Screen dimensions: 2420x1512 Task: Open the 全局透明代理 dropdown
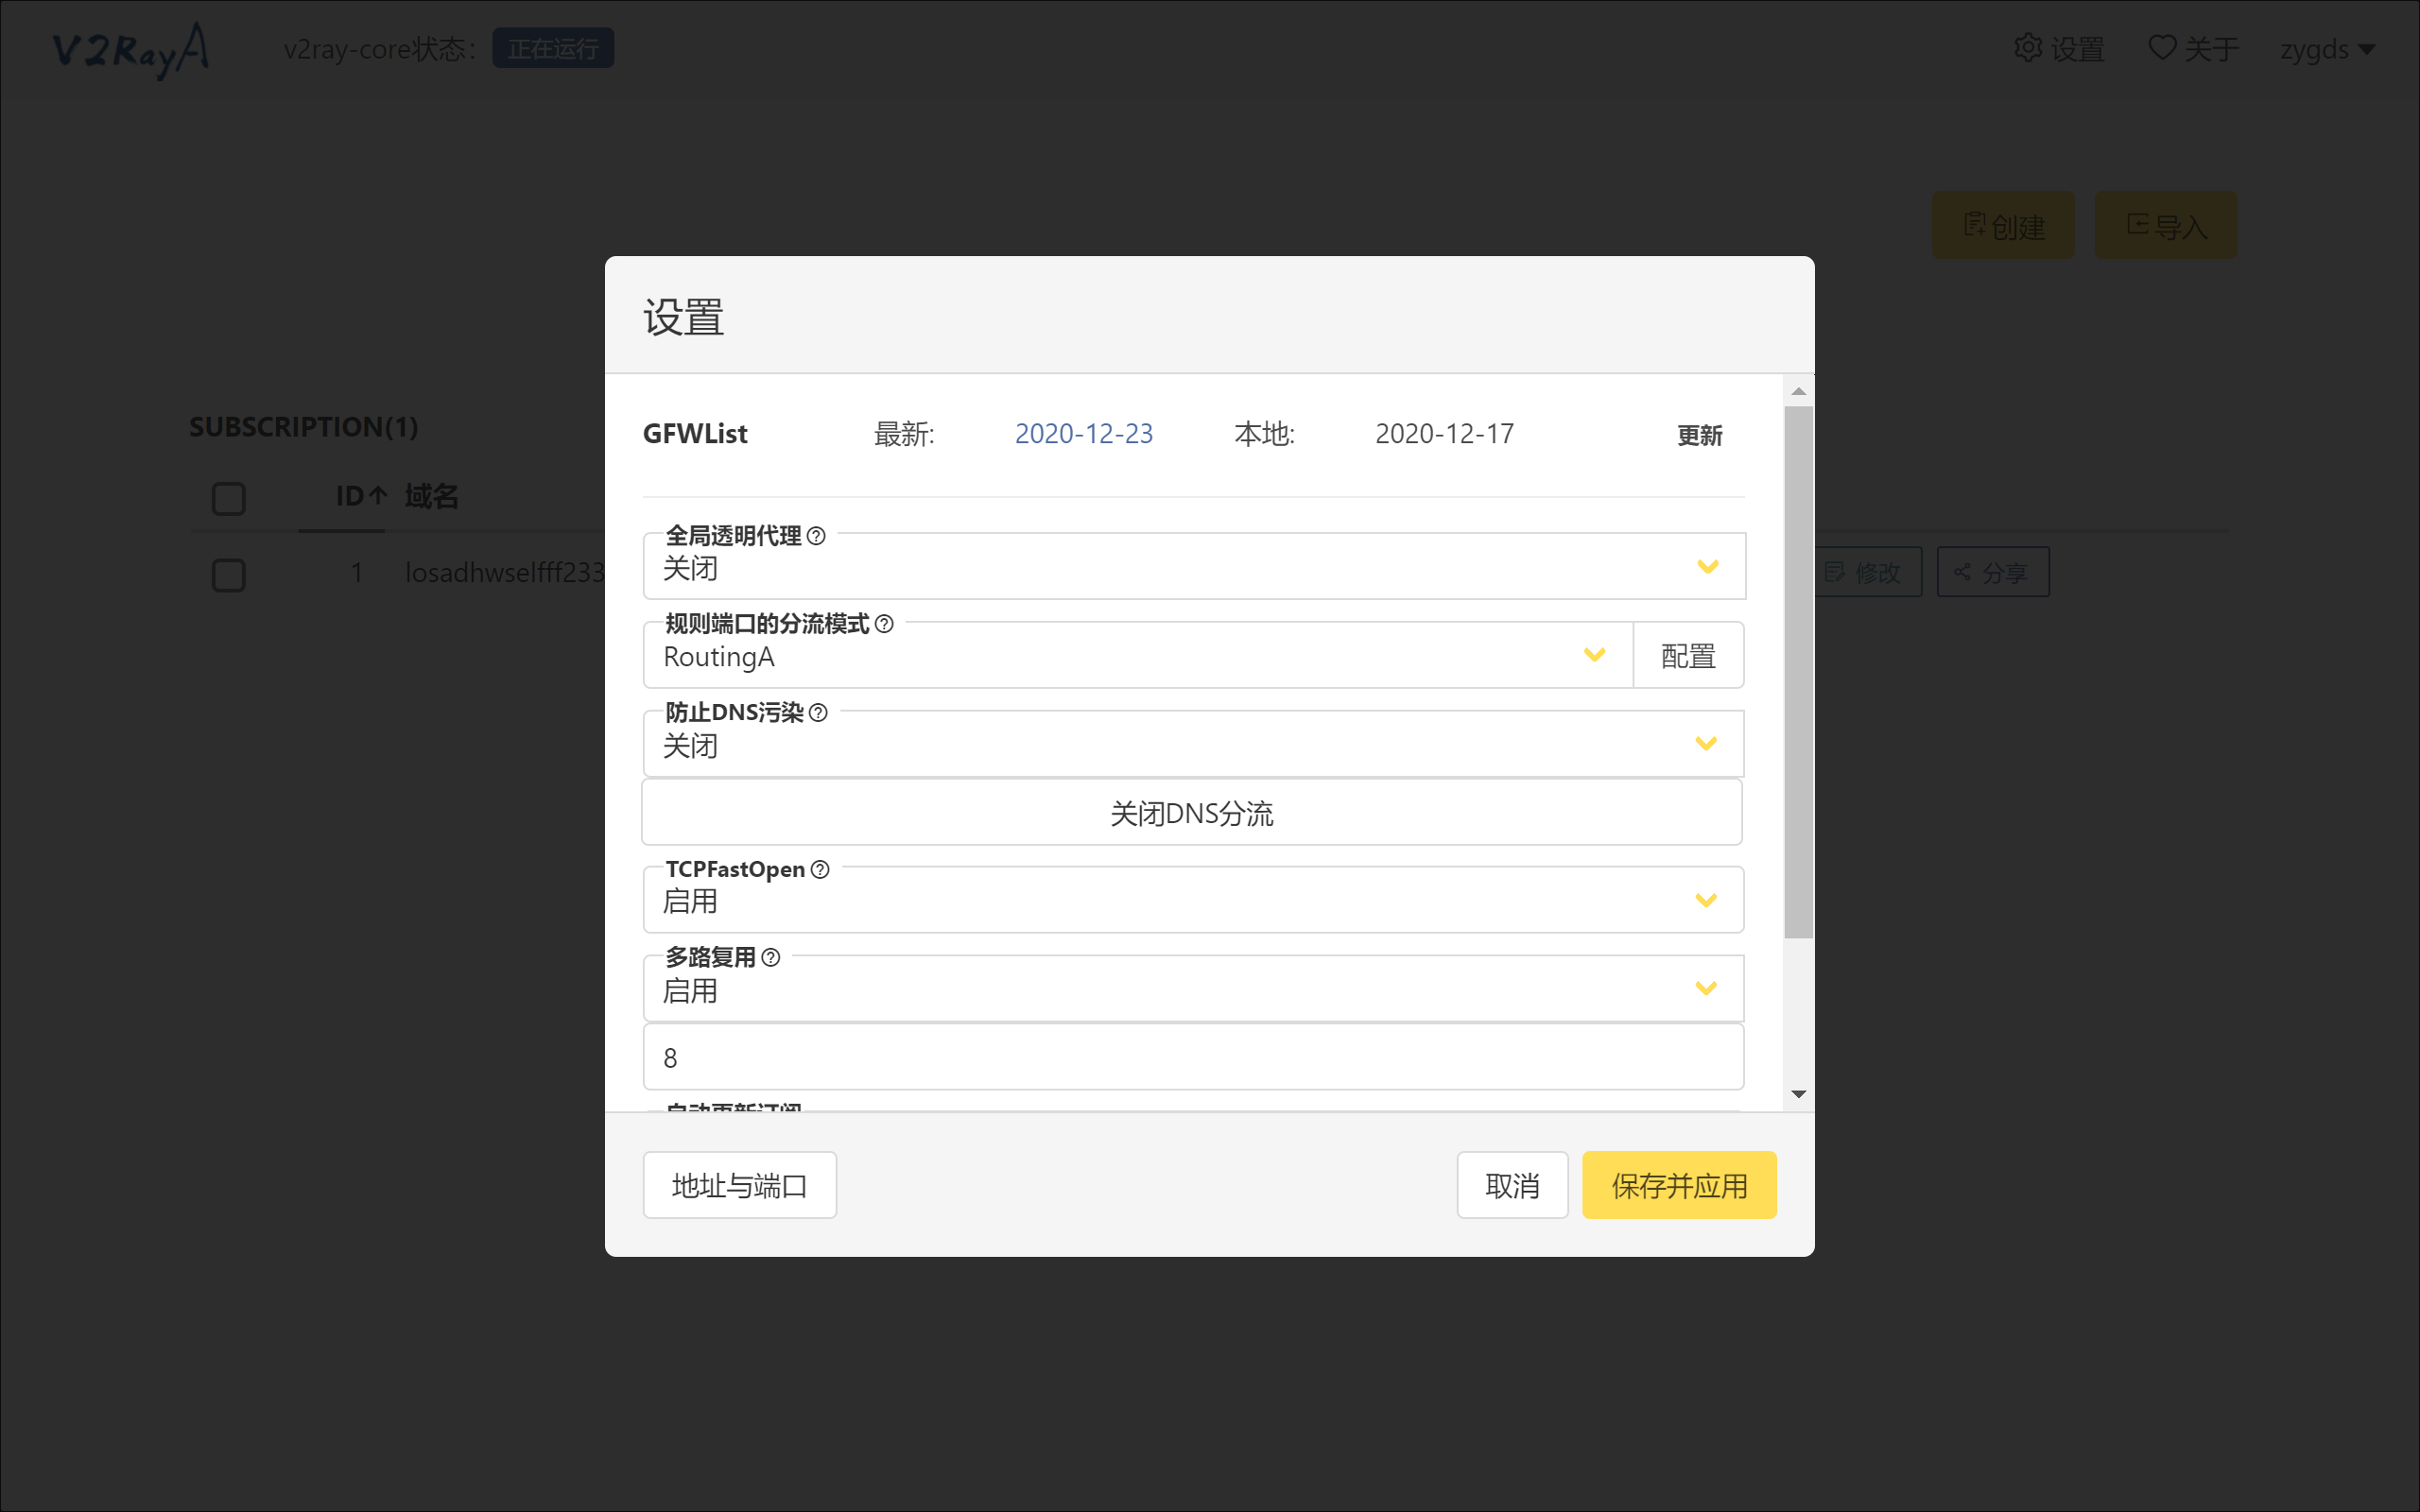(1194, 567)
